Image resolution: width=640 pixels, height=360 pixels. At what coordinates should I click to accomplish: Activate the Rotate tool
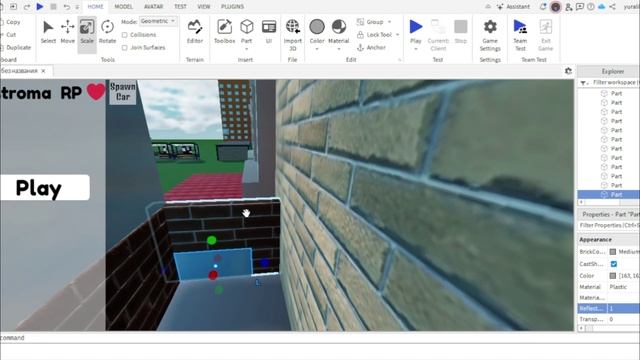(x=107, y=31)
